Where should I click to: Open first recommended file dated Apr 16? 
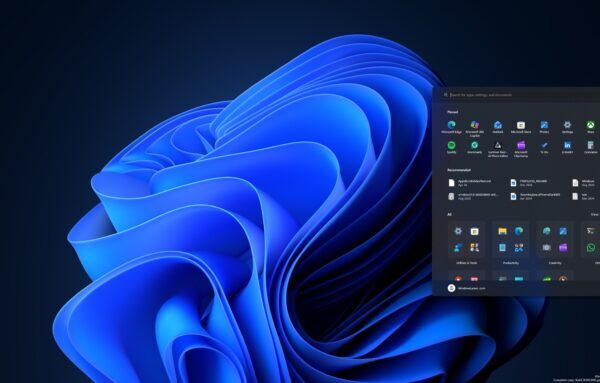coord(470,183)
